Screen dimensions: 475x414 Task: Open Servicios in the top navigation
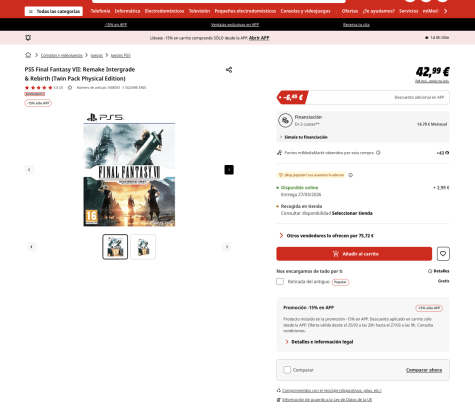[409, 11]
